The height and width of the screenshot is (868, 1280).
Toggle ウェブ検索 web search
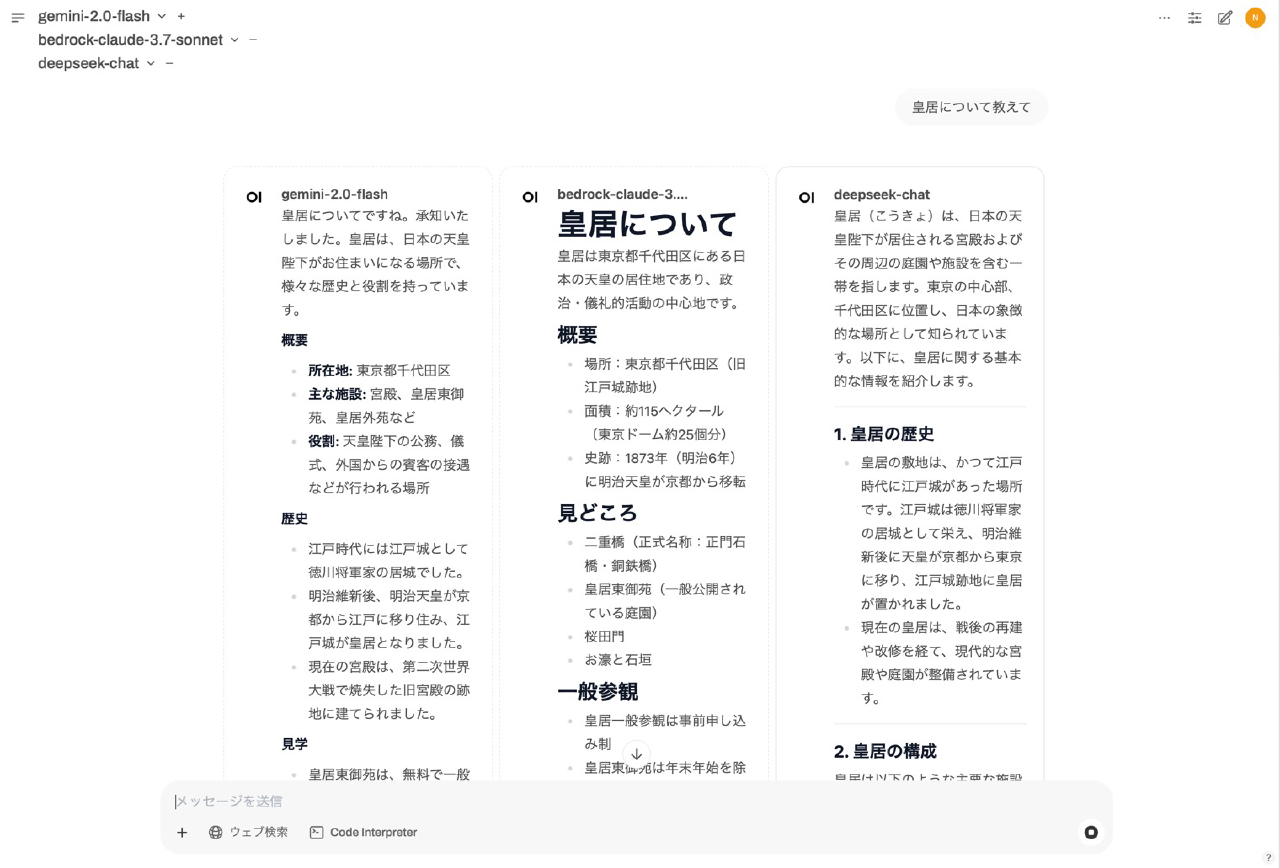pyautogui.click(x=248, y=832)
